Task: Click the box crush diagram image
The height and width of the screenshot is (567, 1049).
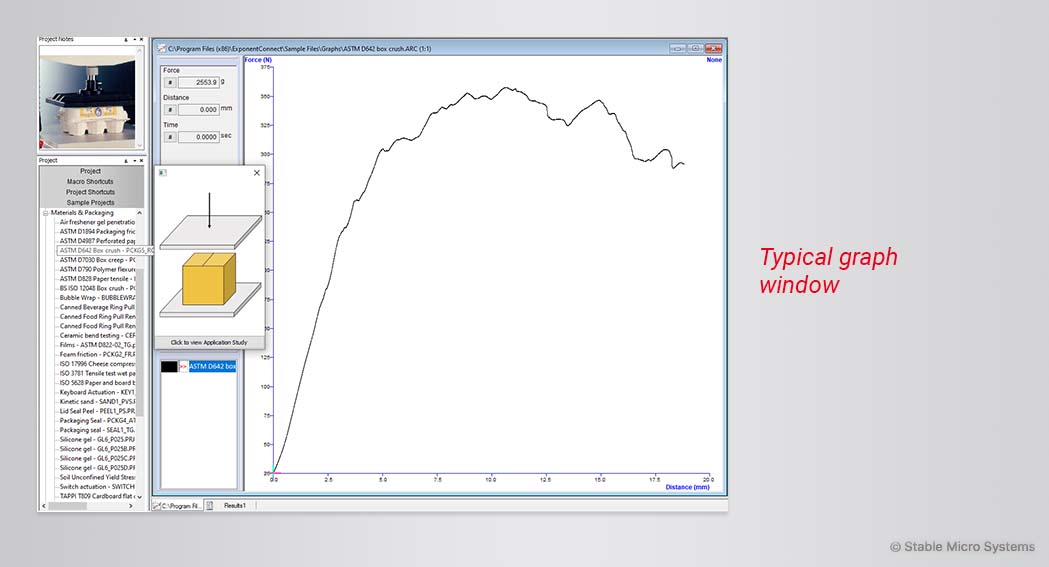Action: 210,257
